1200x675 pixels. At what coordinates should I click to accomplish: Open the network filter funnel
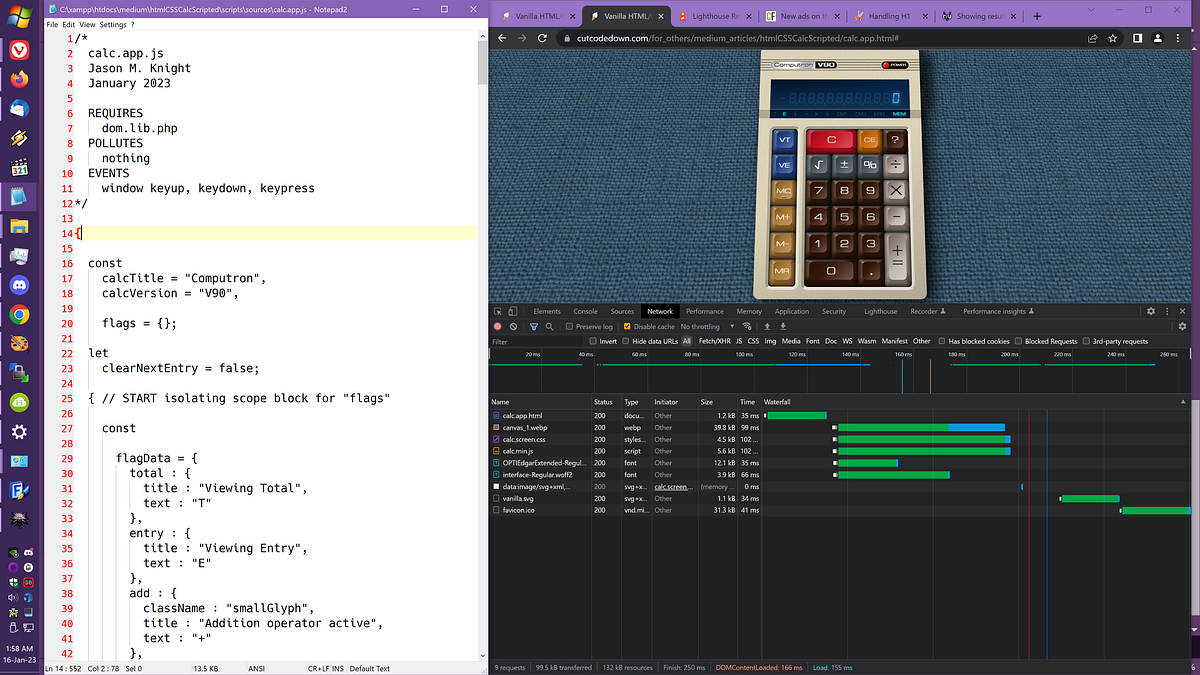[533, 327]
